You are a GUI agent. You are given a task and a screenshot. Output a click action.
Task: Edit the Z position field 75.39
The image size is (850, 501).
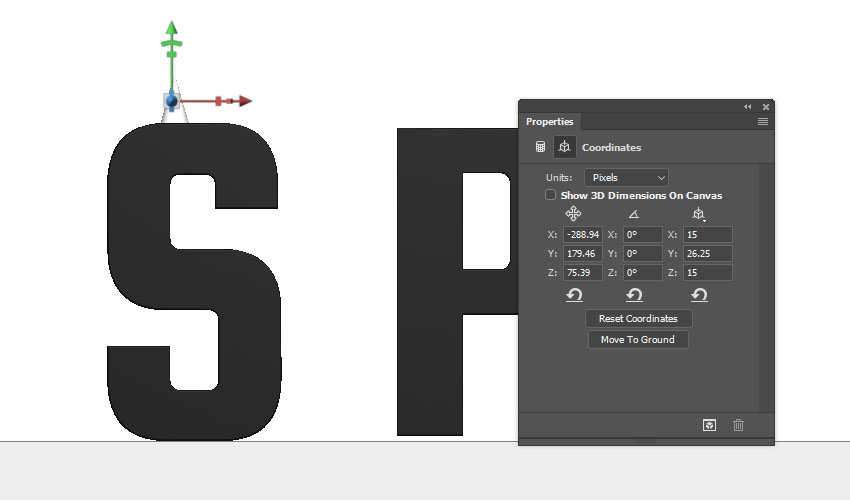583,272
